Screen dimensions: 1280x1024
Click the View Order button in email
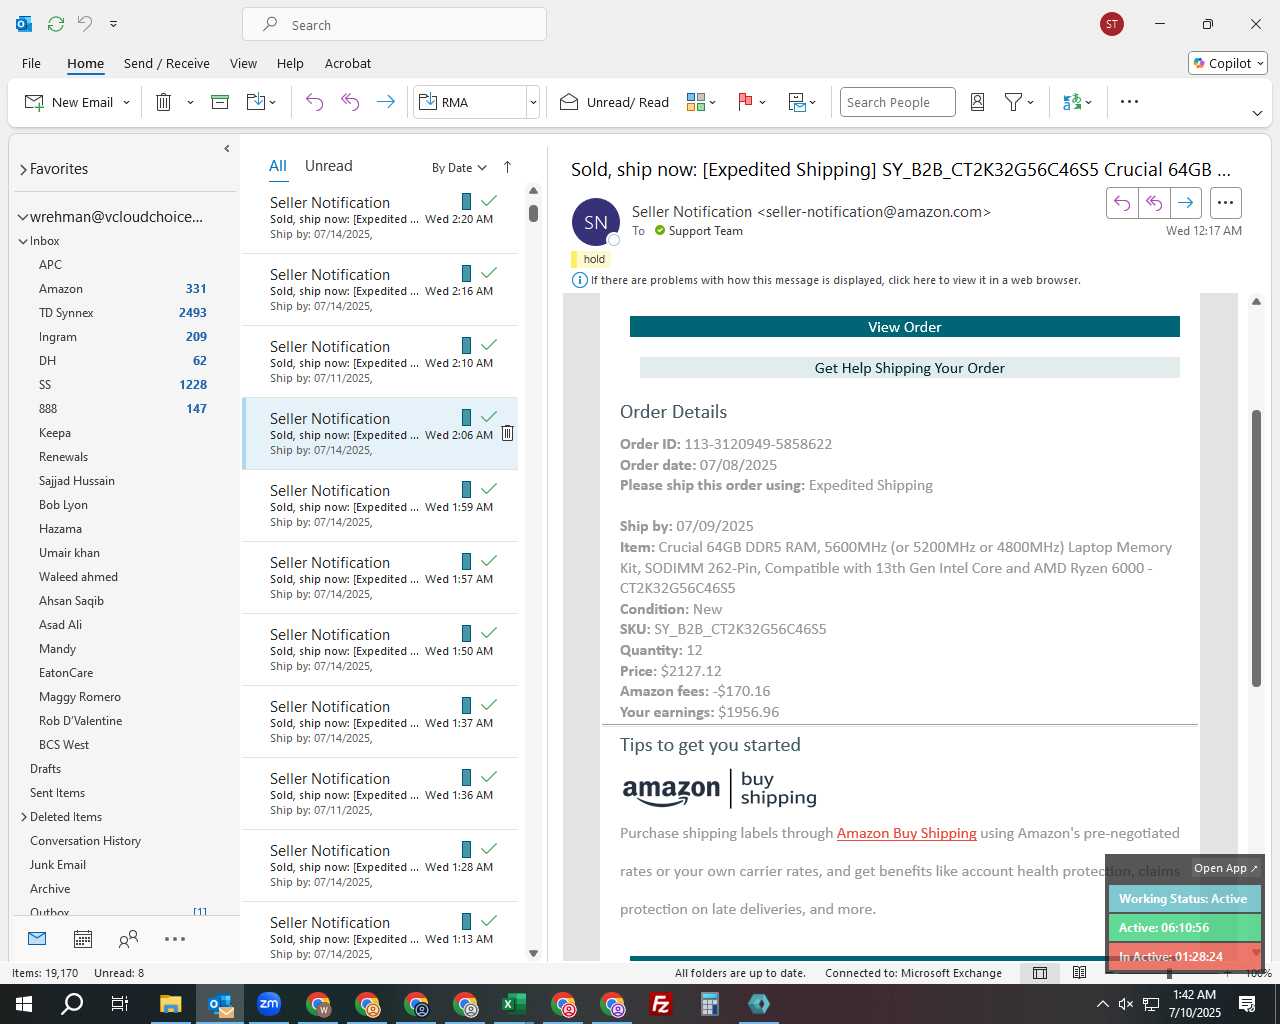tap(904, 327)
